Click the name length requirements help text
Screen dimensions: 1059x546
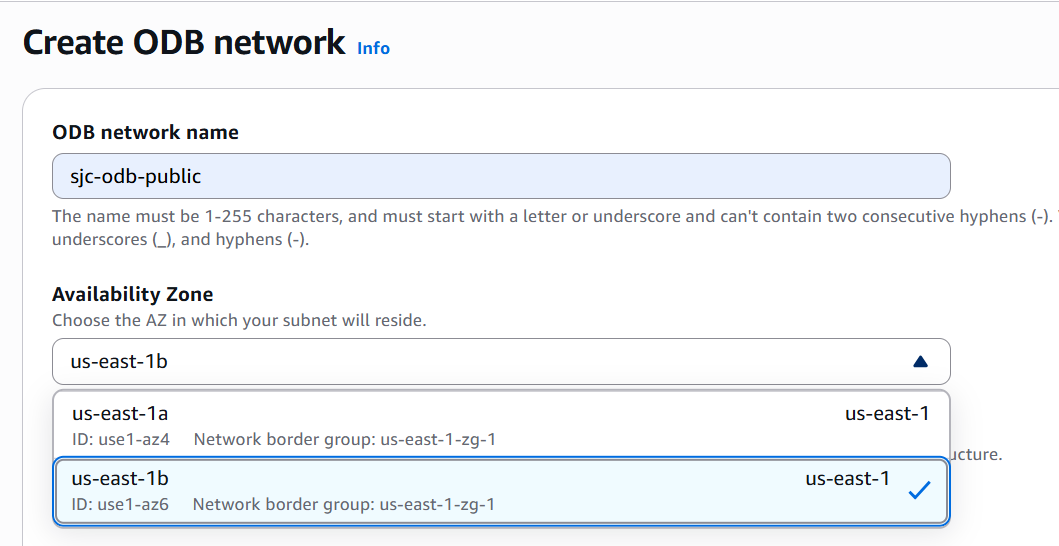click(552, 216)
